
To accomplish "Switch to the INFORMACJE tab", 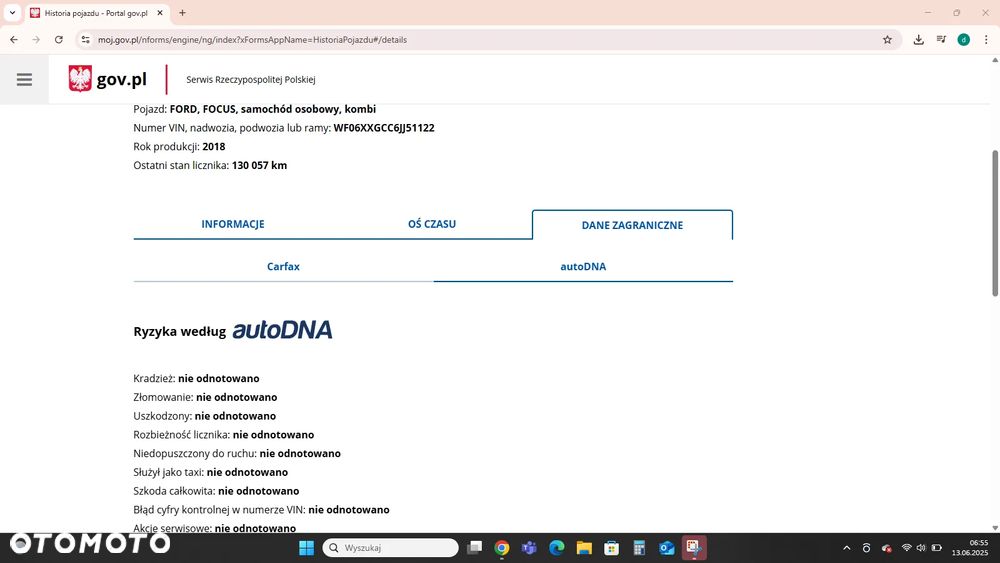I will [x=233, y=224].
